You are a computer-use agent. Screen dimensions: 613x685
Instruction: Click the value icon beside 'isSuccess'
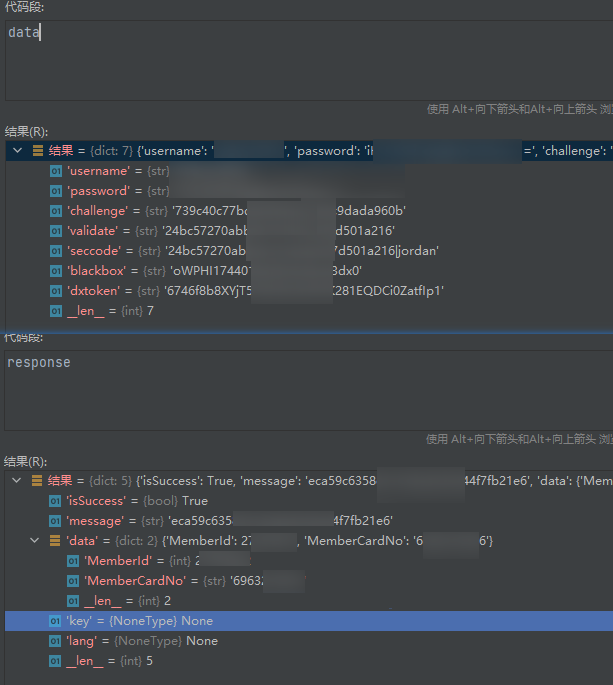coord(55,501)
